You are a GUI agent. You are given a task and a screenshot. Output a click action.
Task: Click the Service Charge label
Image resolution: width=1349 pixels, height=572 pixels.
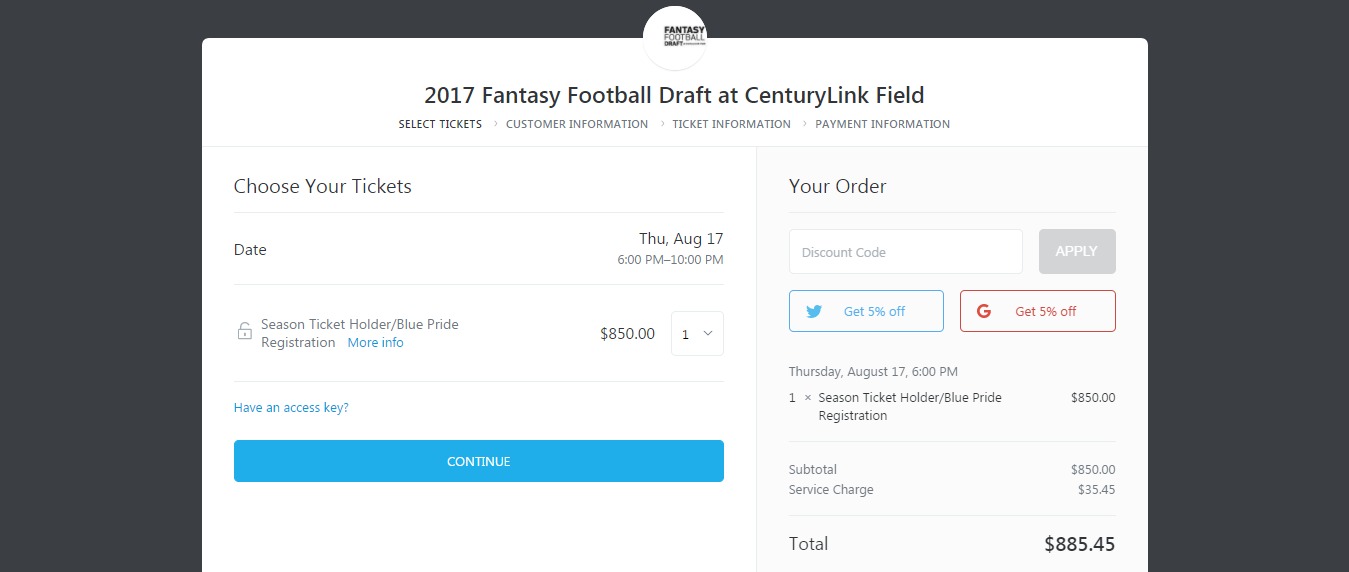tap(831, 490)
